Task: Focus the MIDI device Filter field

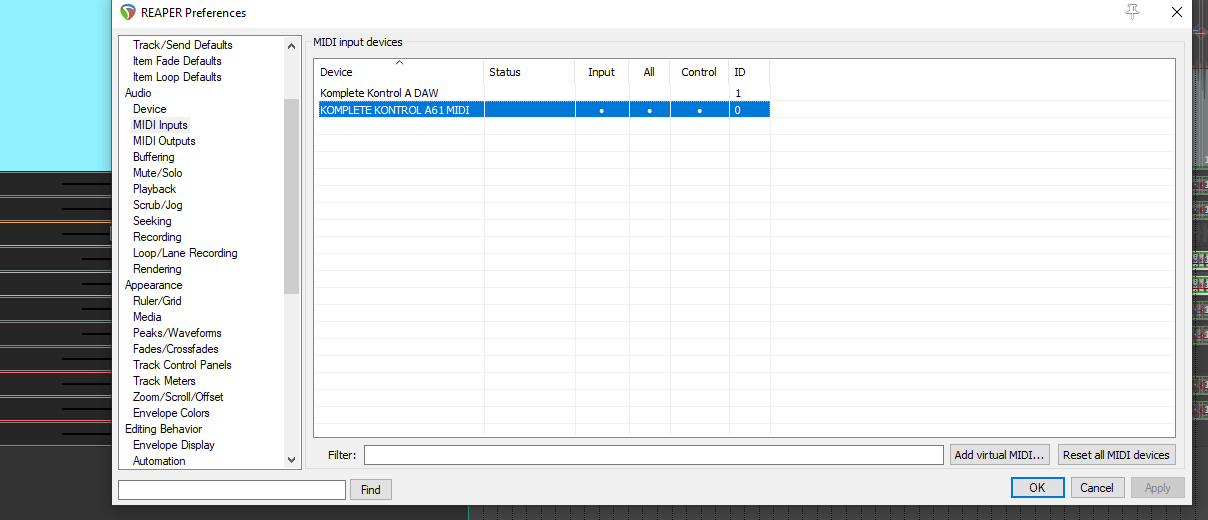Action: click(x=654, y=455)
